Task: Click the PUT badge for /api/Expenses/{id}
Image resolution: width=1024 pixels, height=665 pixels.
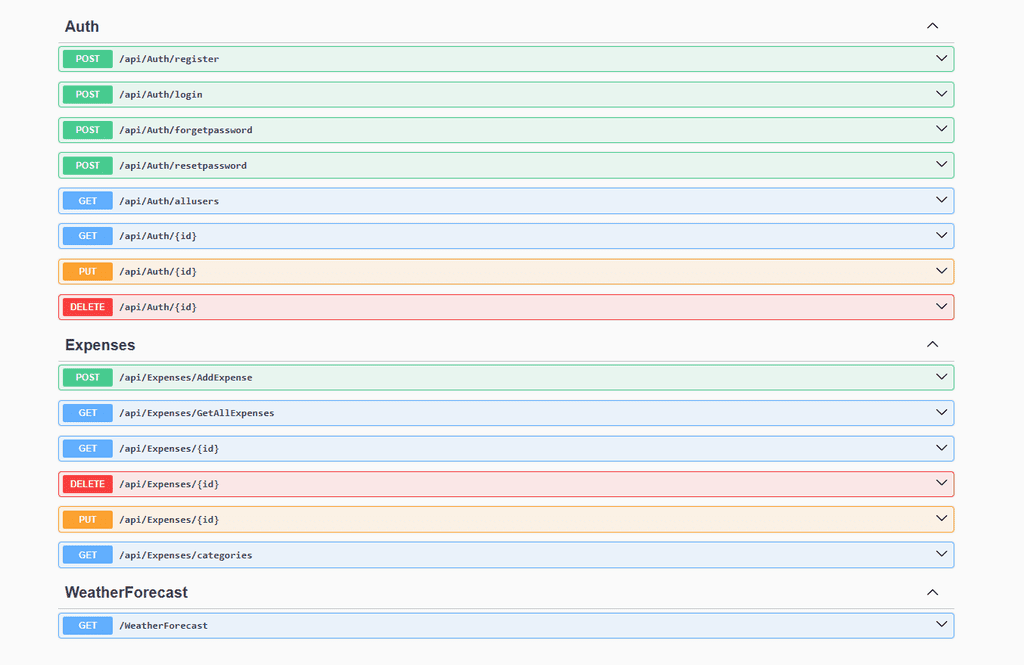Action: pyautogui.click(x=88, y=519)
